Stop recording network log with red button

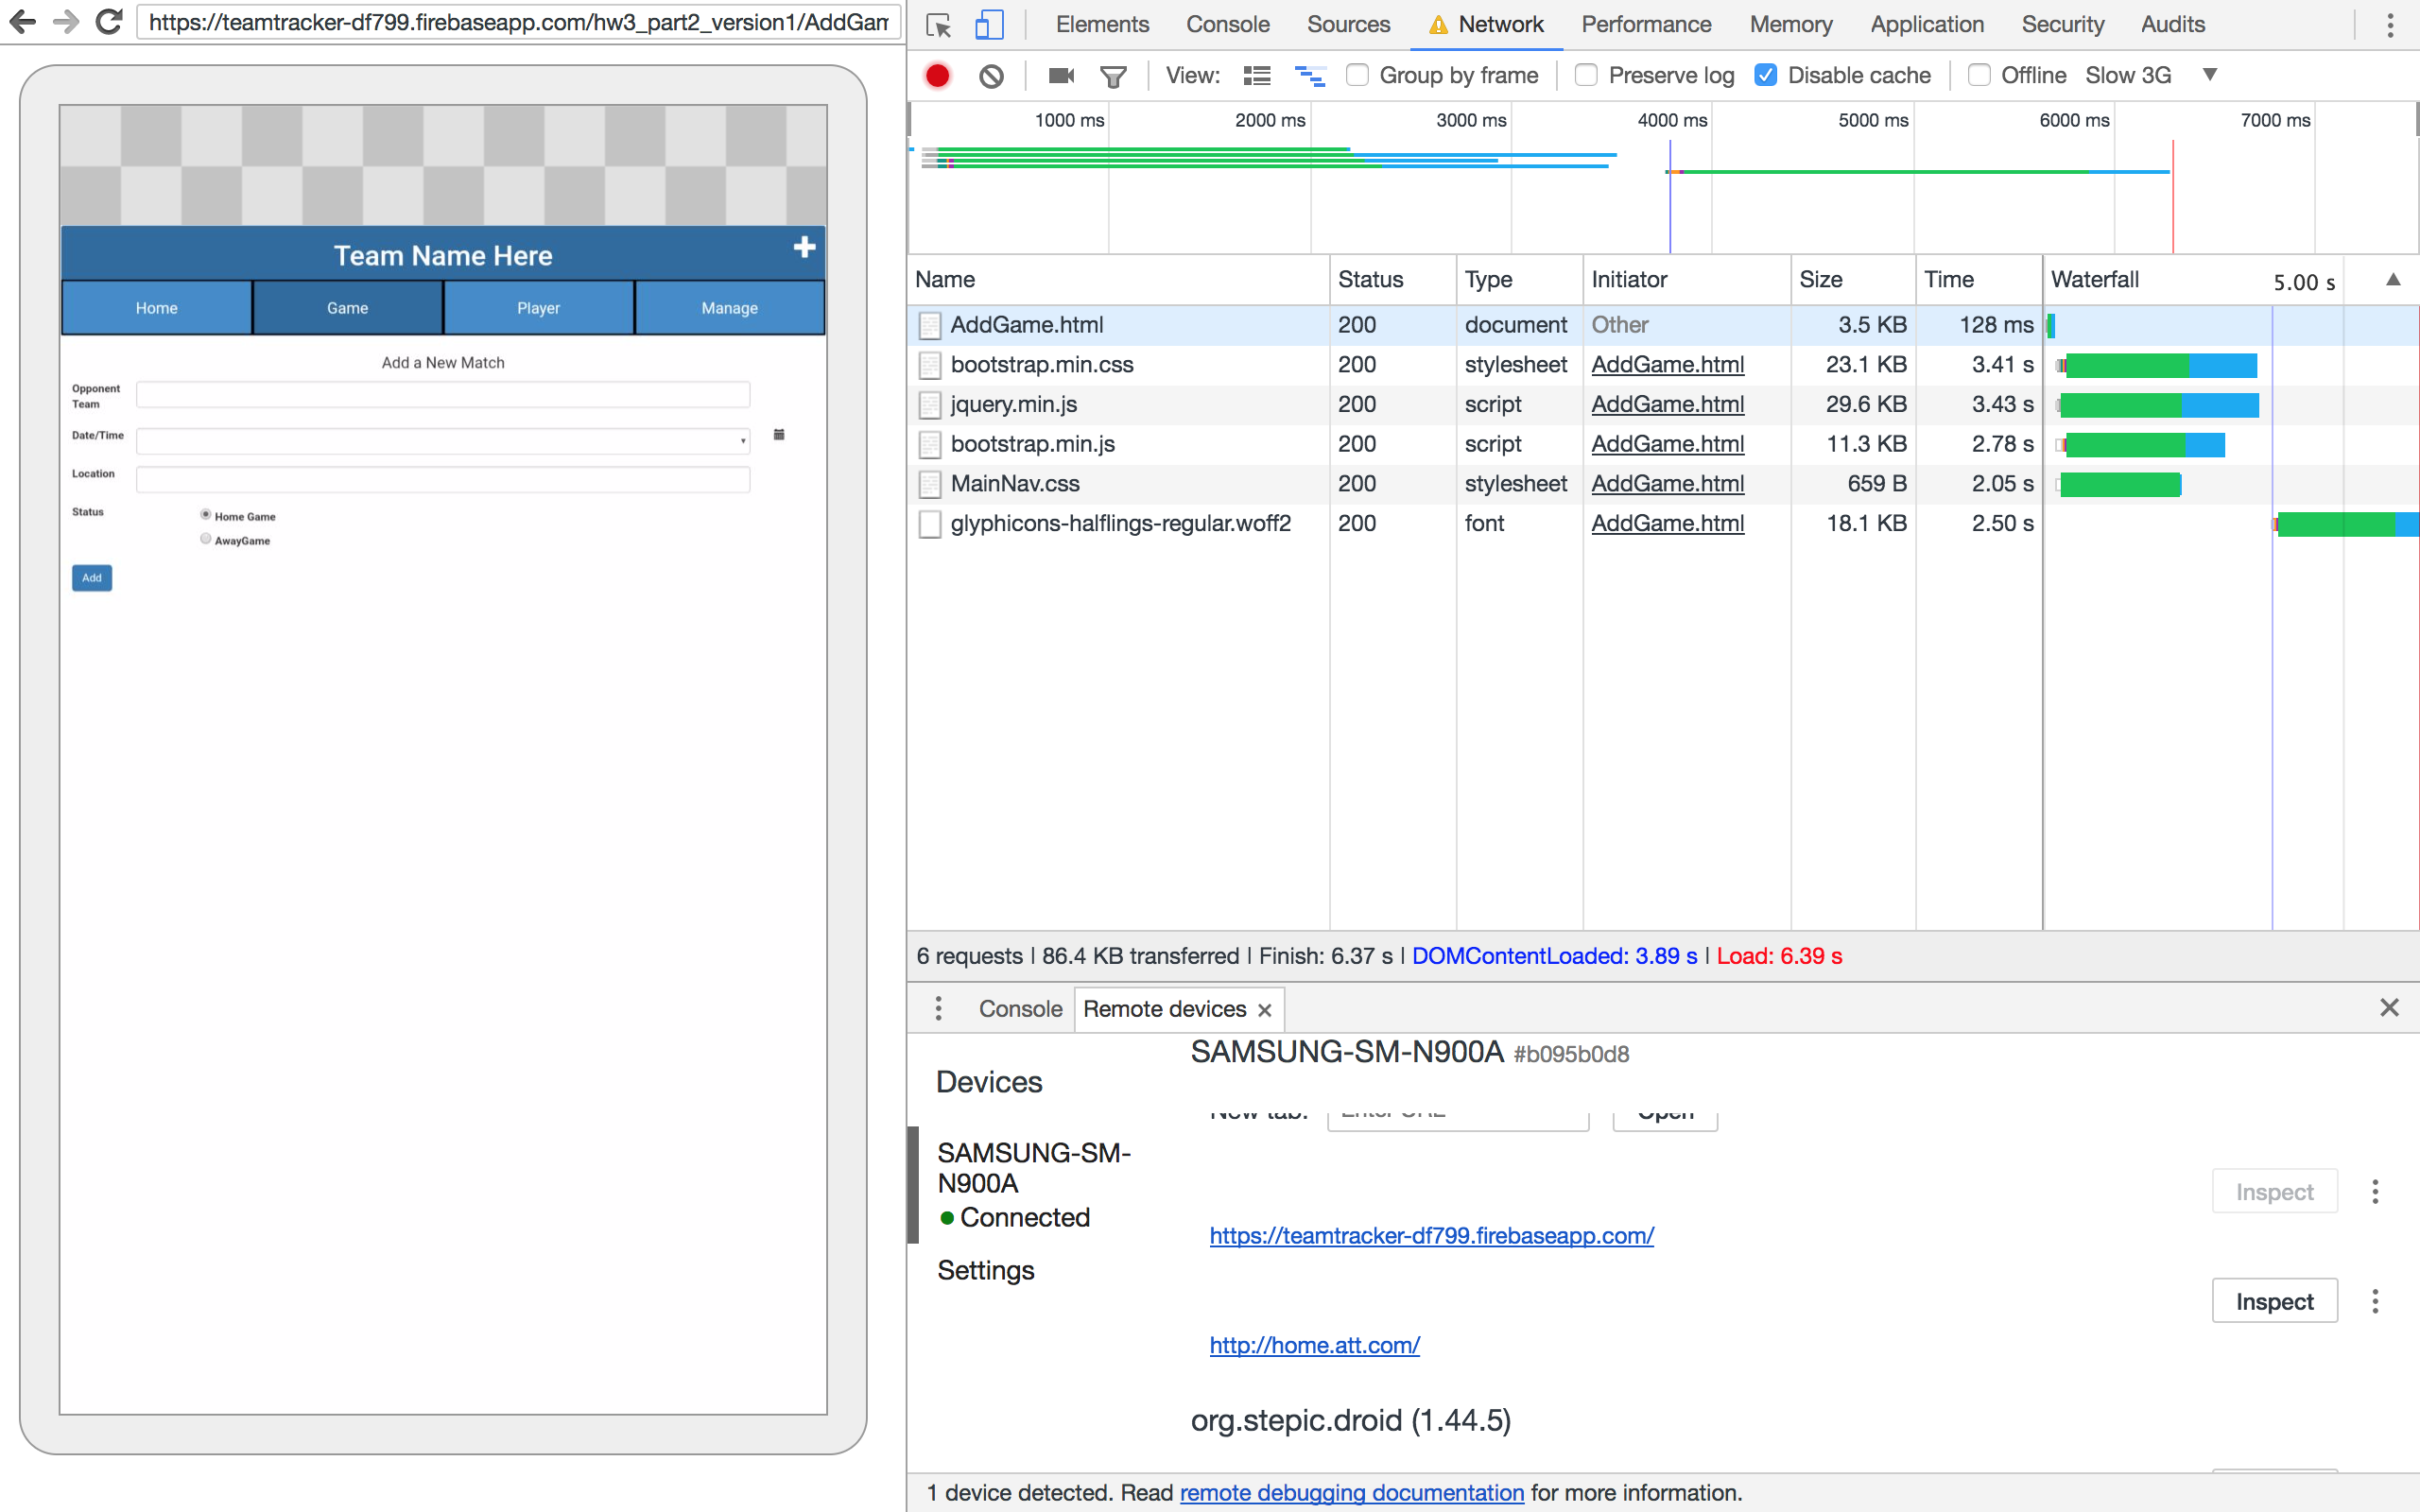point(937,76)
